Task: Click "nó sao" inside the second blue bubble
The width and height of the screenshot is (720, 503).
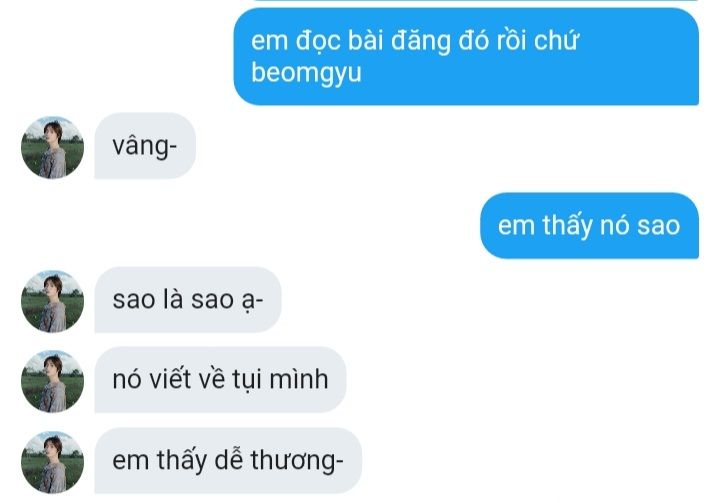Action: tap(640, 226)
